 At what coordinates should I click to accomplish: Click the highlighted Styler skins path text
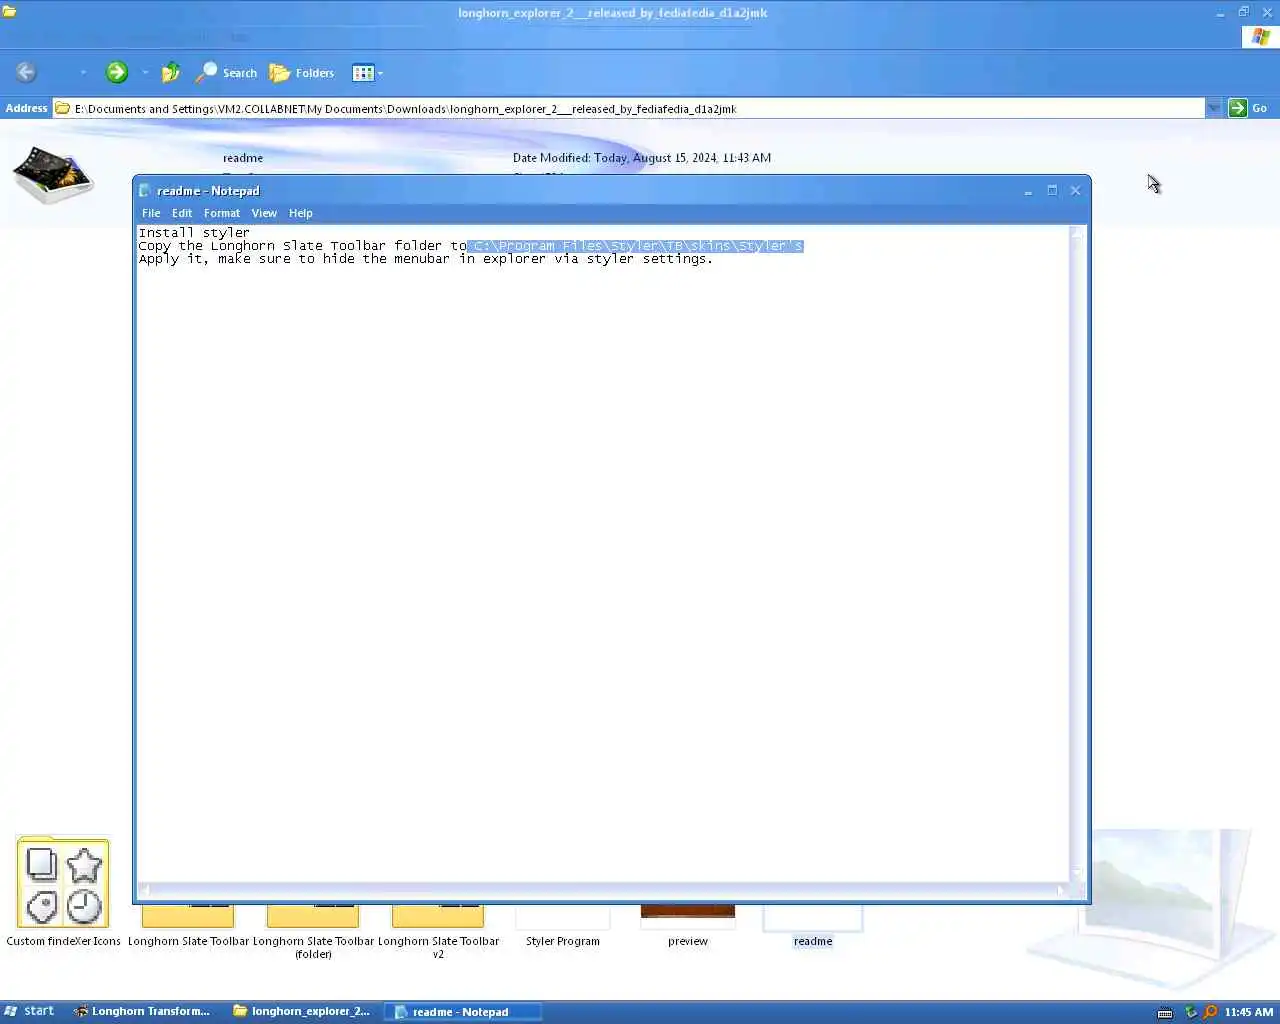coord(636,246)
